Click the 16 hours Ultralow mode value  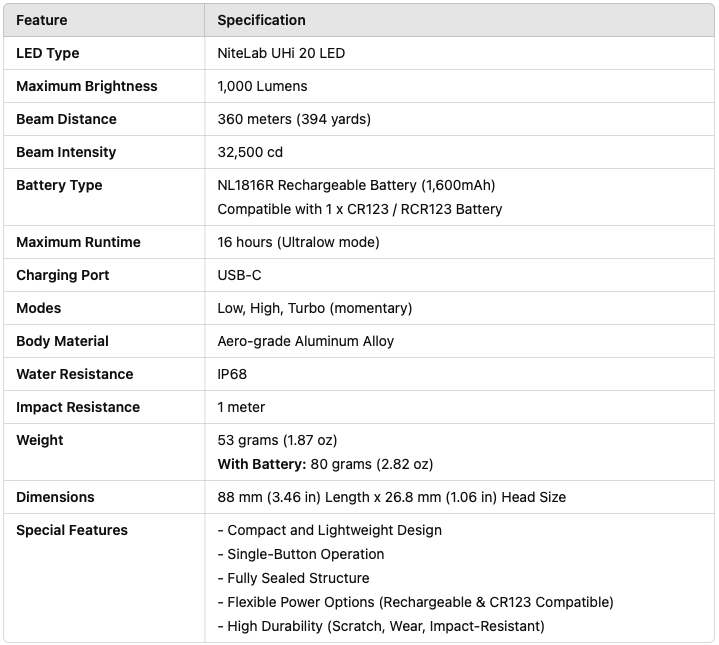point(298,242)
